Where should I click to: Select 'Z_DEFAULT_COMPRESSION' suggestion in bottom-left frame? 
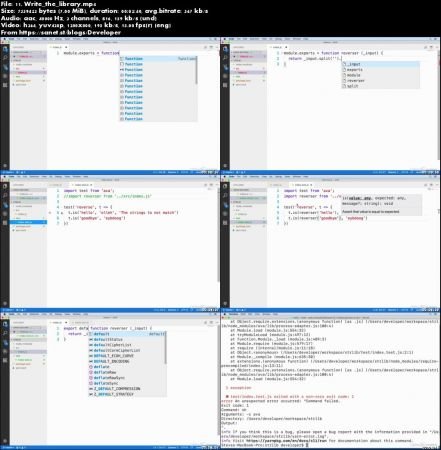point(127,389)
